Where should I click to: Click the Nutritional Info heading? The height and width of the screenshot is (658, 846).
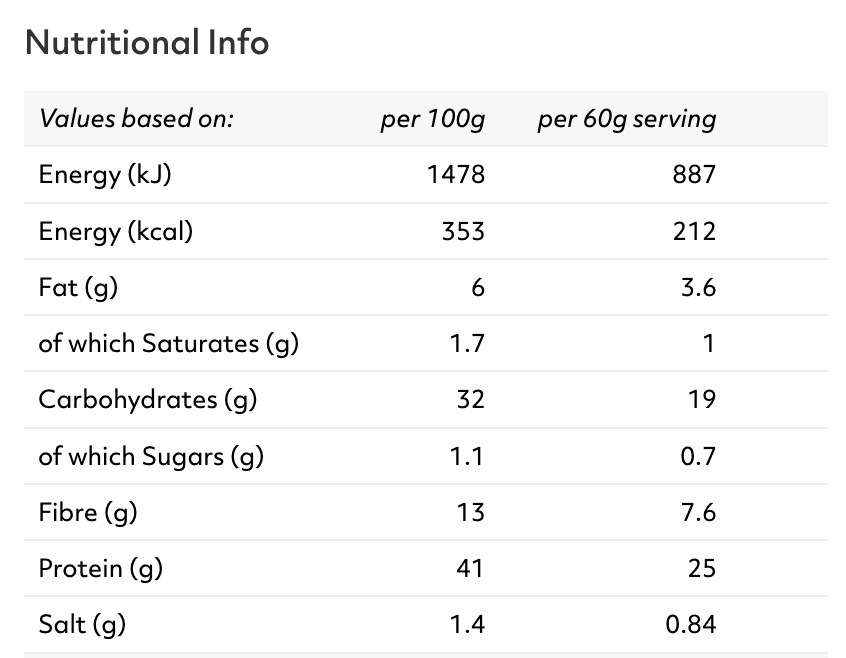coord(146,43)
